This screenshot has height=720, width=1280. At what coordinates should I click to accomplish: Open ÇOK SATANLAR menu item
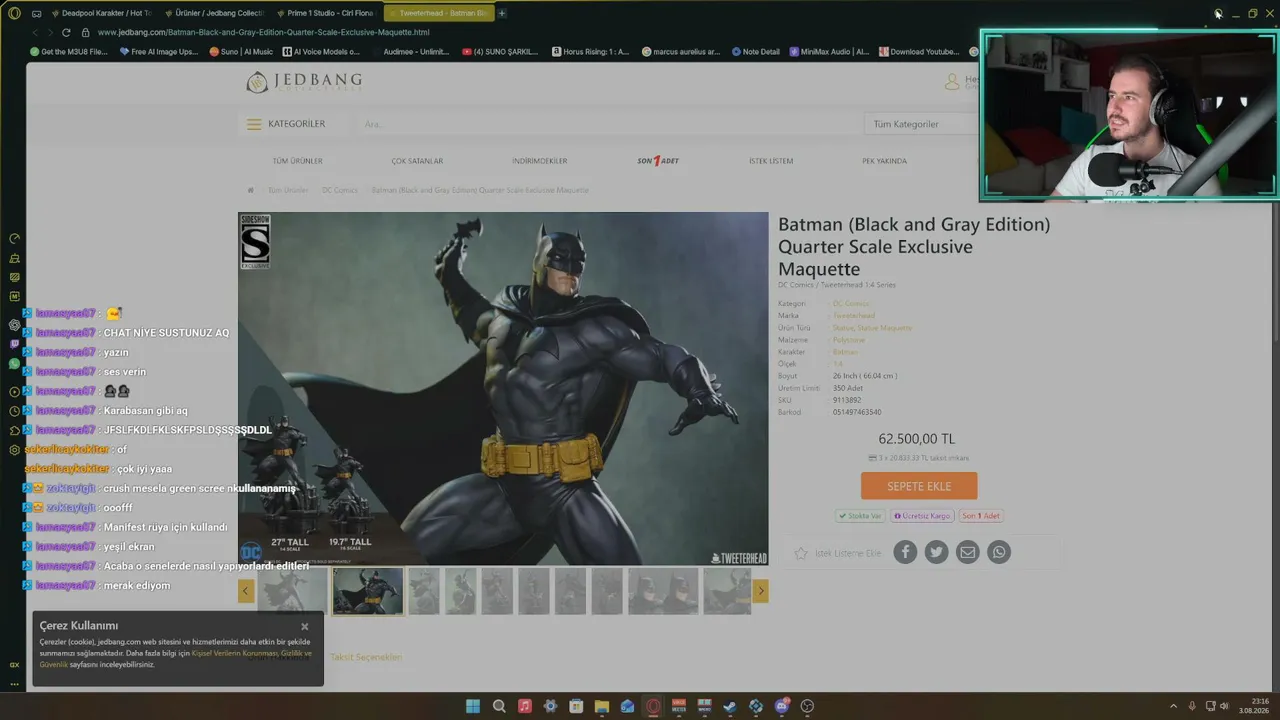(x=417, y=161)
